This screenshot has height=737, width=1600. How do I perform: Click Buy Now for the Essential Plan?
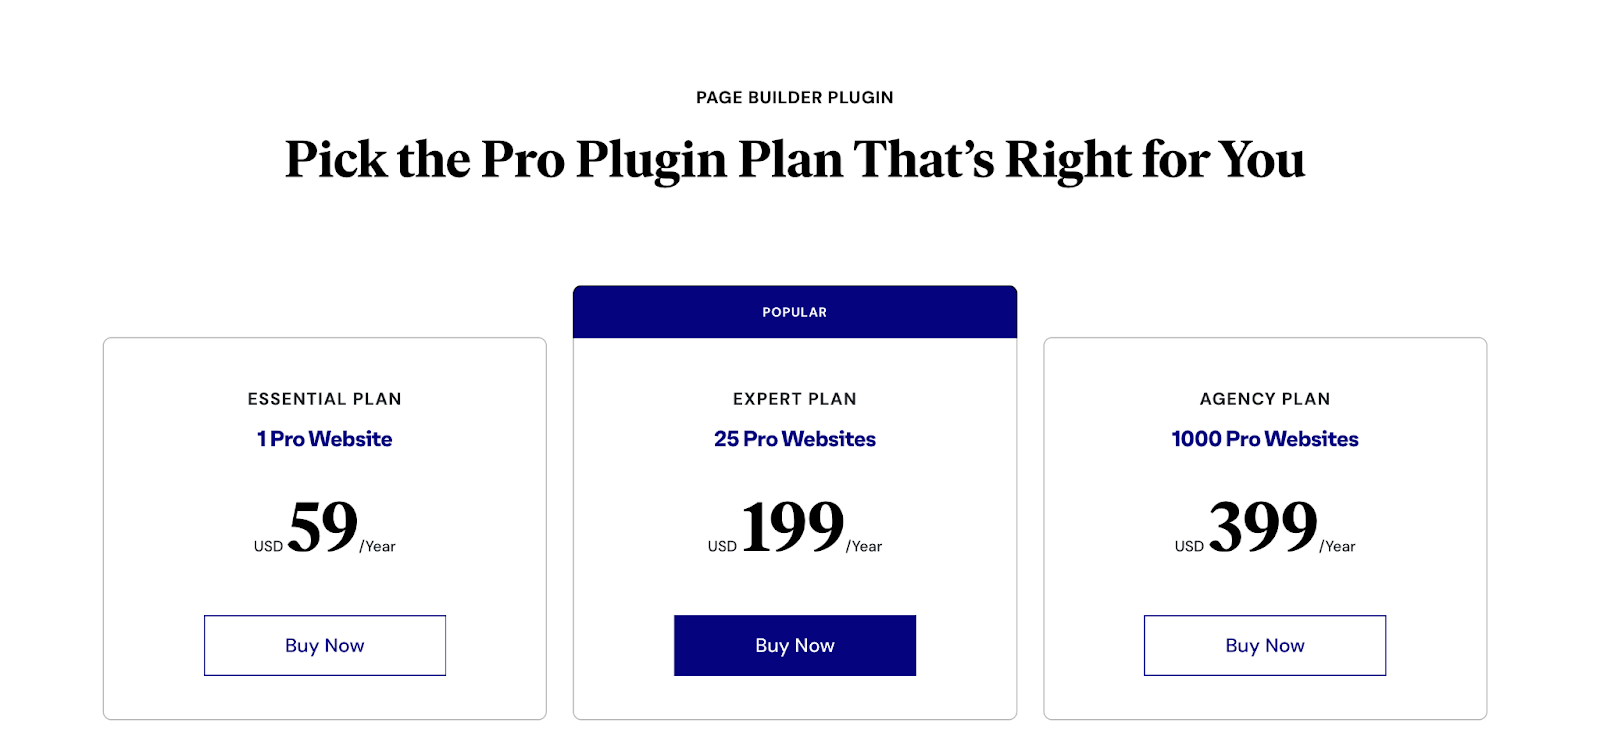(325, 645)
